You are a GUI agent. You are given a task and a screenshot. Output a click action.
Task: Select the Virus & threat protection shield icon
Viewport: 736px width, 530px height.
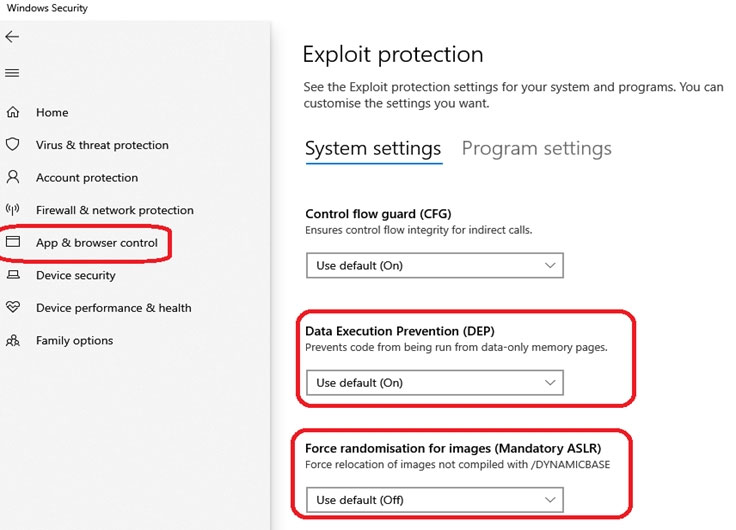click(13, 144)
